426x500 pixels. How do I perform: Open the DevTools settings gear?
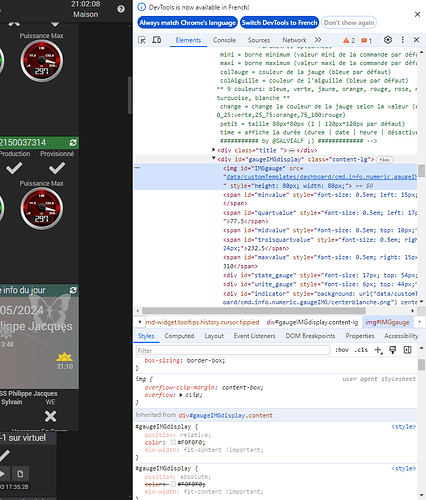[388, 40]
